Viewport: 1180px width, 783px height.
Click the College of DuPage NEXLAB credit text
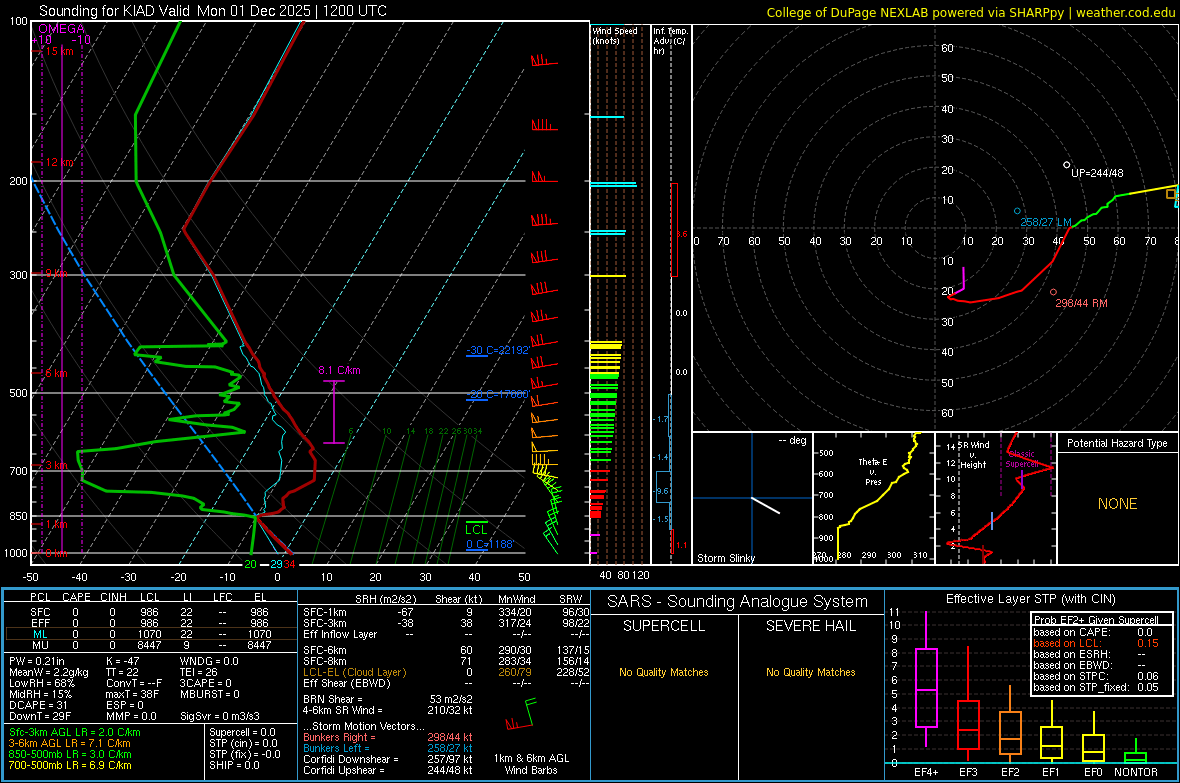pos(970,12)
